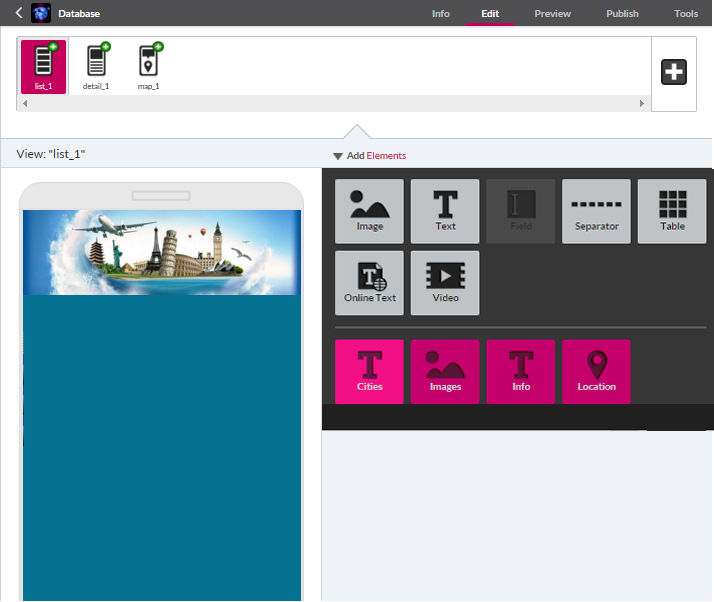714x602 pixels.
Task: Go to the Publish tab
Action: click(622, 14)
